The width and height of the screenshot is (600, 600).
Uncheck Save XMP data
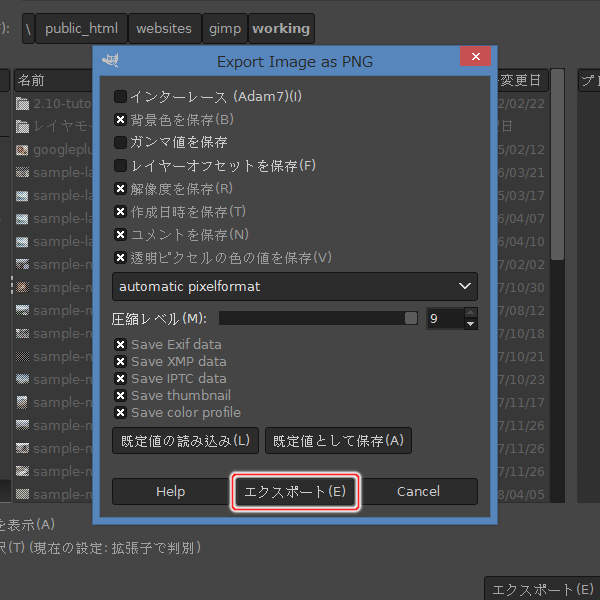120,362
